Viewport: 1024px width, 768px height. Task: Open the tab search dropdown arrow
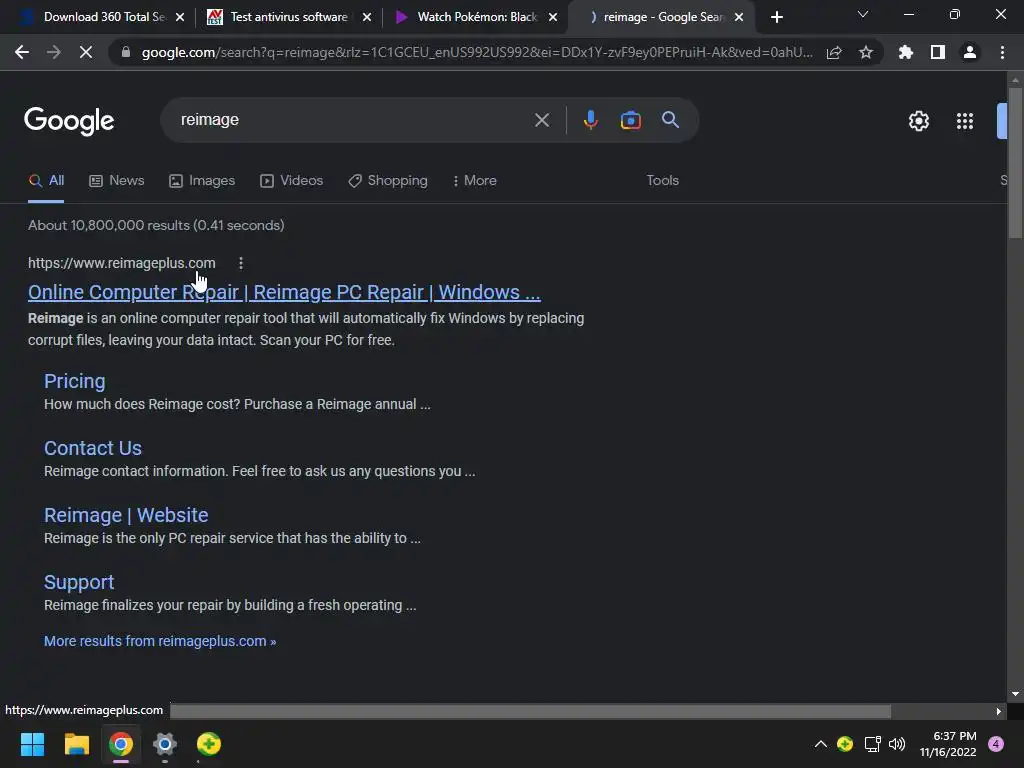coord(863,14)
